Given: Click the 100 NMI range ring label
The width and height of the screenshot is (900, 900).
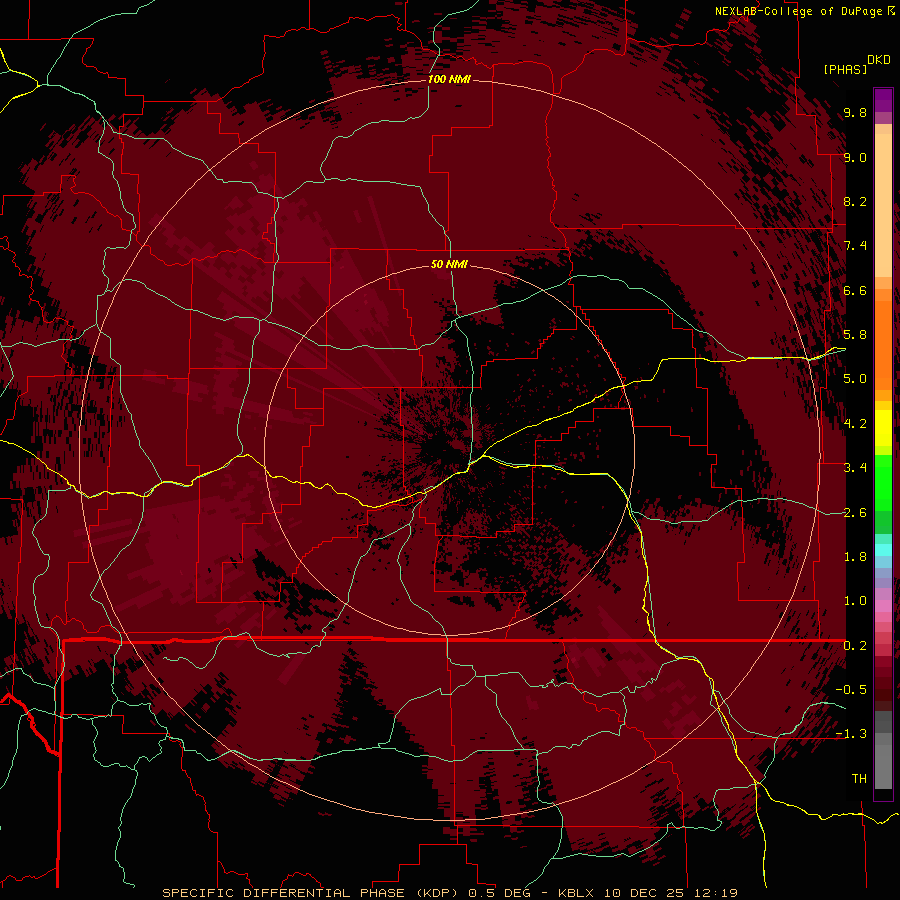Looking at the screenshot, I should click(x=449, y=79).
